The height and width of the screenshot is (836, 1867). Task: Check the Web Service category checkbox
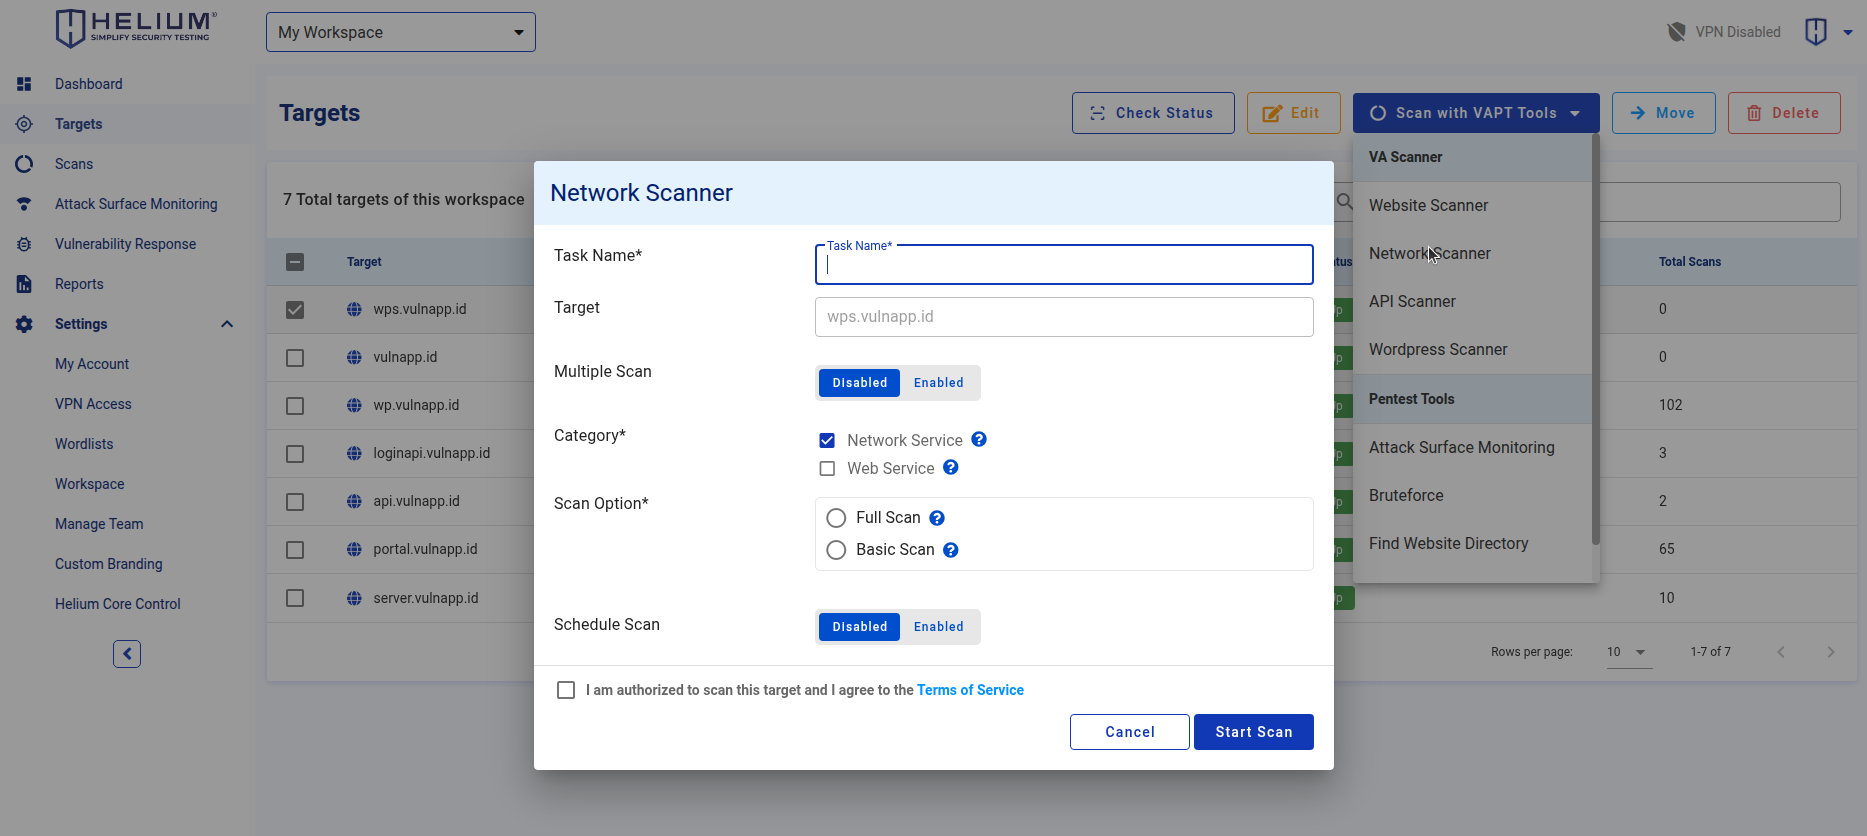(x=827, y=468)
